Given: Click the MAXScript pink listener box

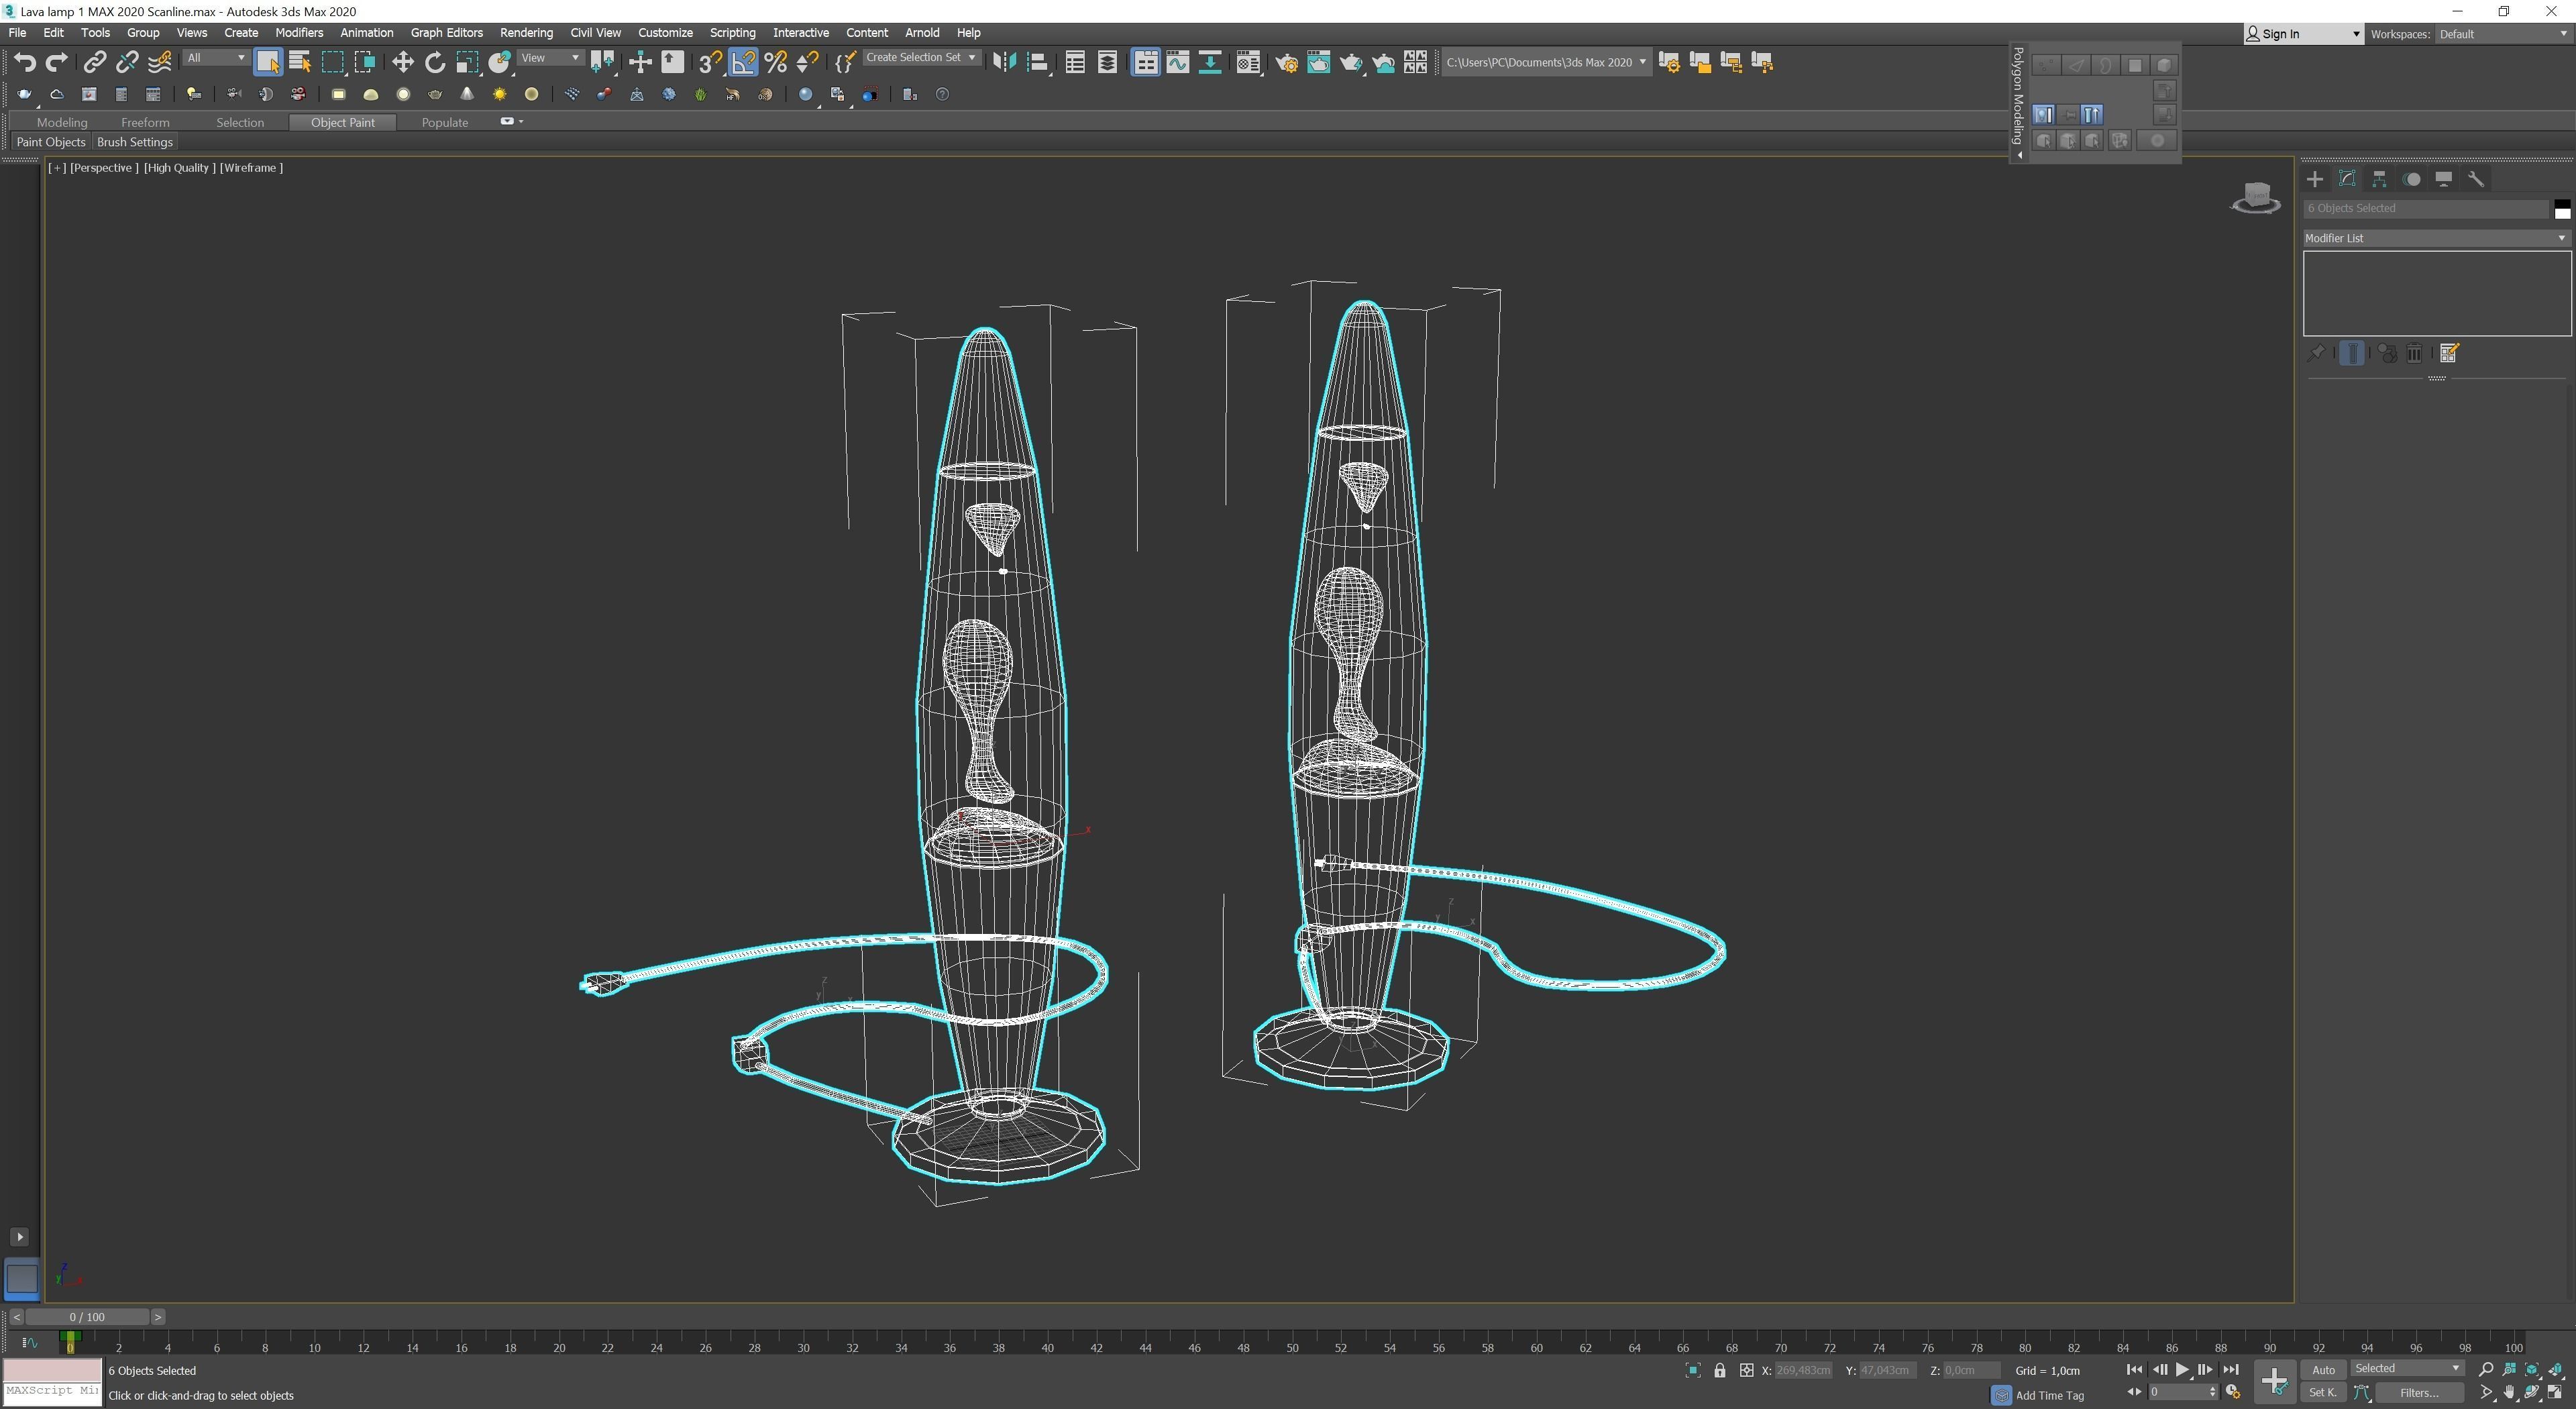Looking at the screenshot, I should pos(52,1370).
